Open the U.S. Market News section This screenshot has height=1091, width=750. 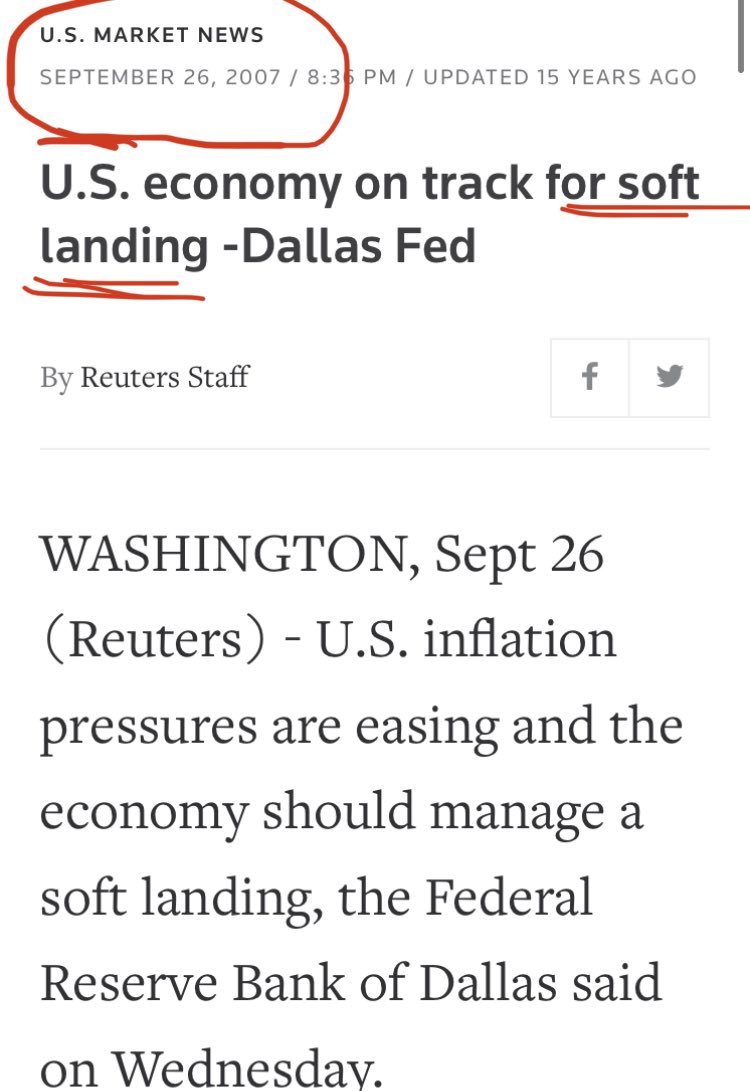pos(152,36)
